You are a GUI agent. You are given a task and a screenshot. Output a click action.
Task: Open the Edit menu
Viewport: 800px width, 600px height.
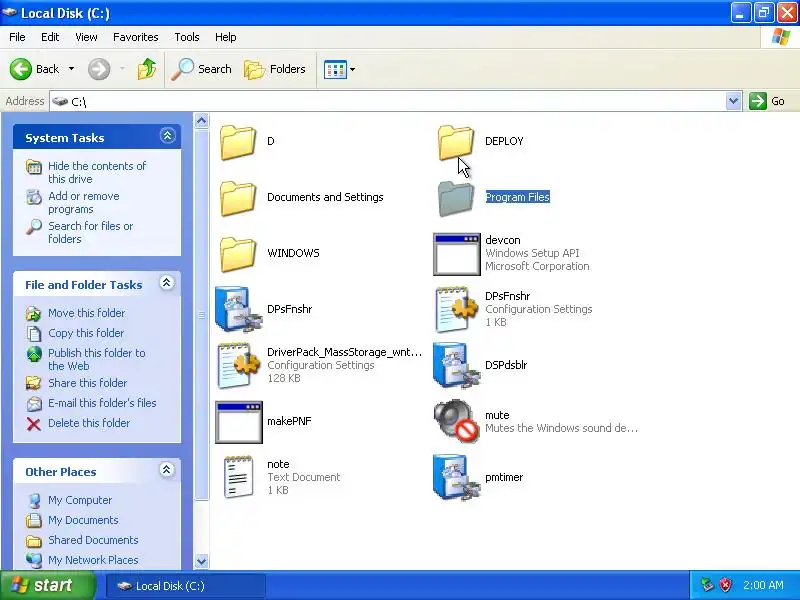tap(50, 37)
